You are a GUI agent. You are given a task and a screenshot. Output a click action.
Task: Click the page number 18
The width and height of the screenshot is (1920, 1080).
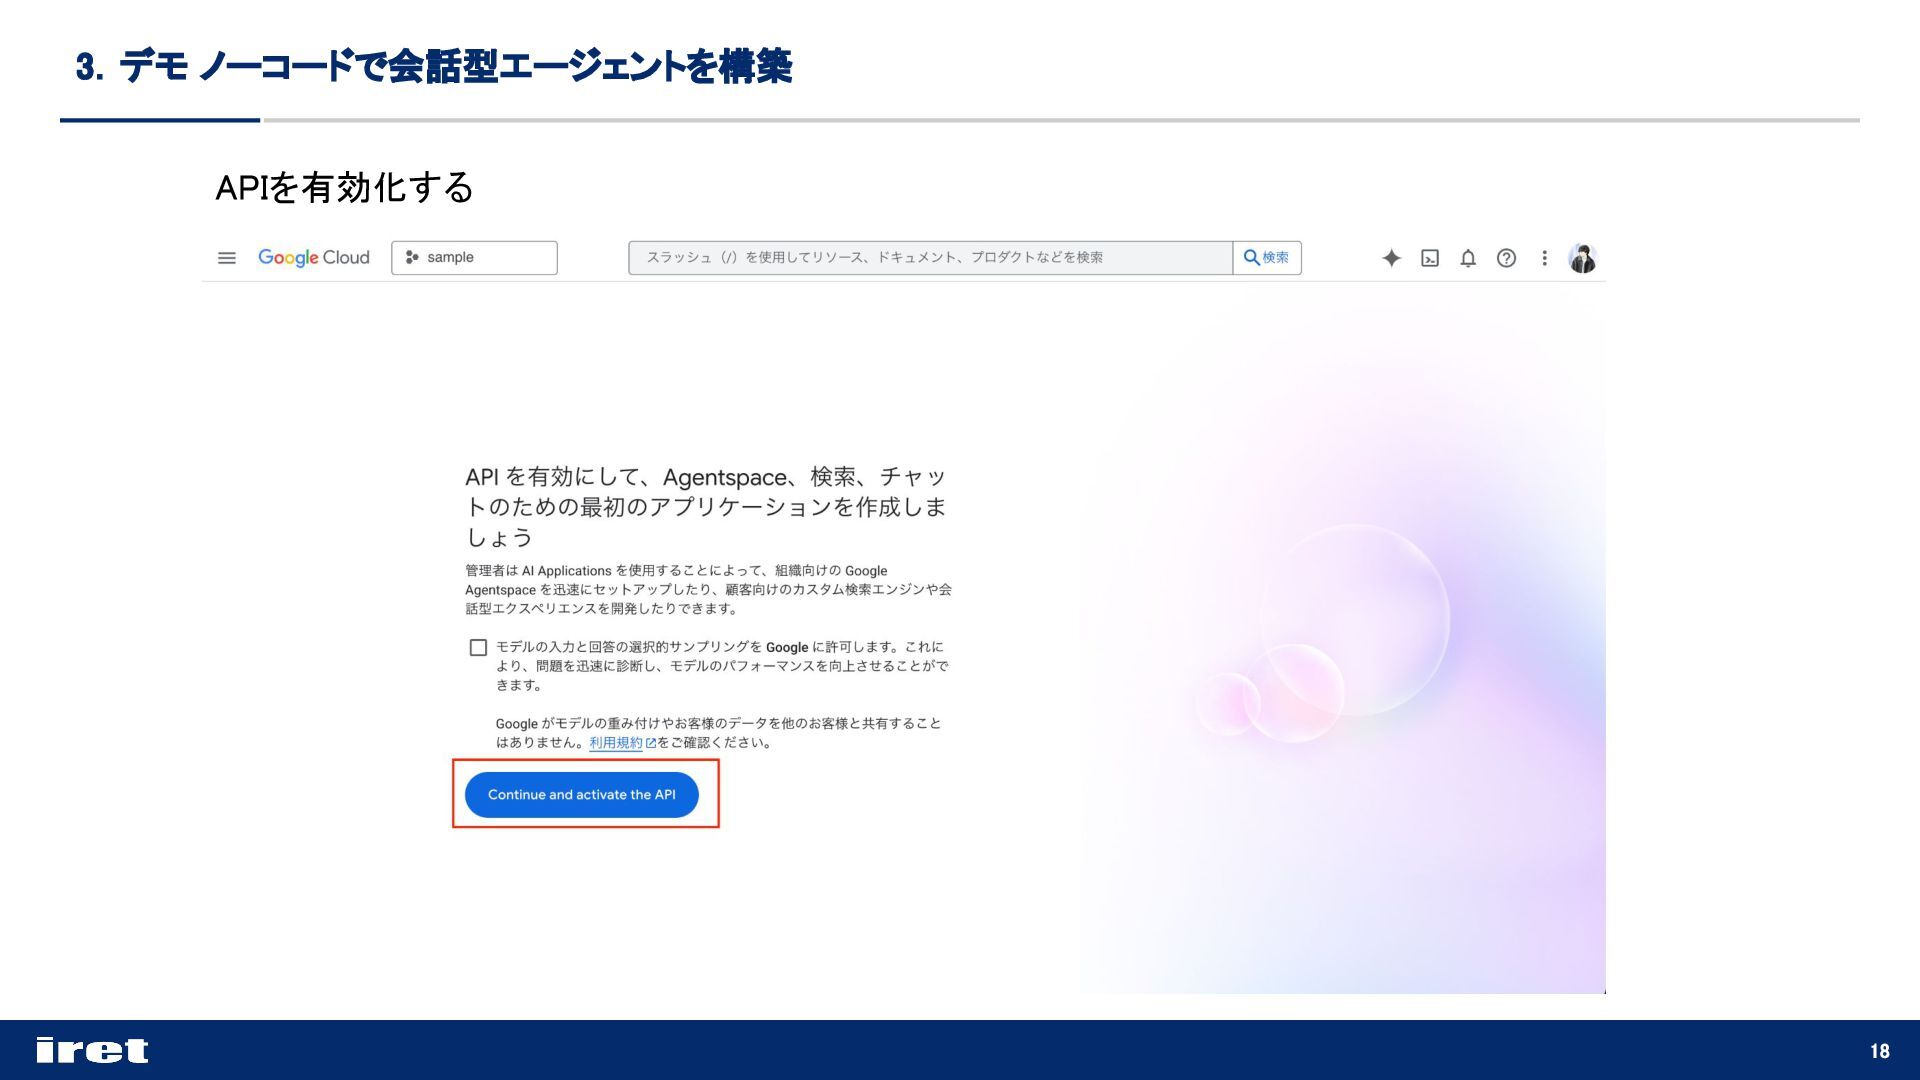click(x=1880, y=1051)
